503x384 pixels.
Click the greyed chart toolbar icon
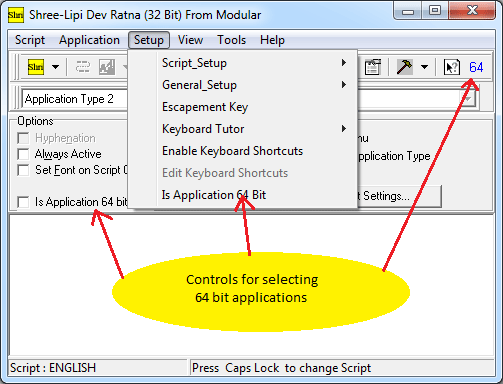coord(107,67)
